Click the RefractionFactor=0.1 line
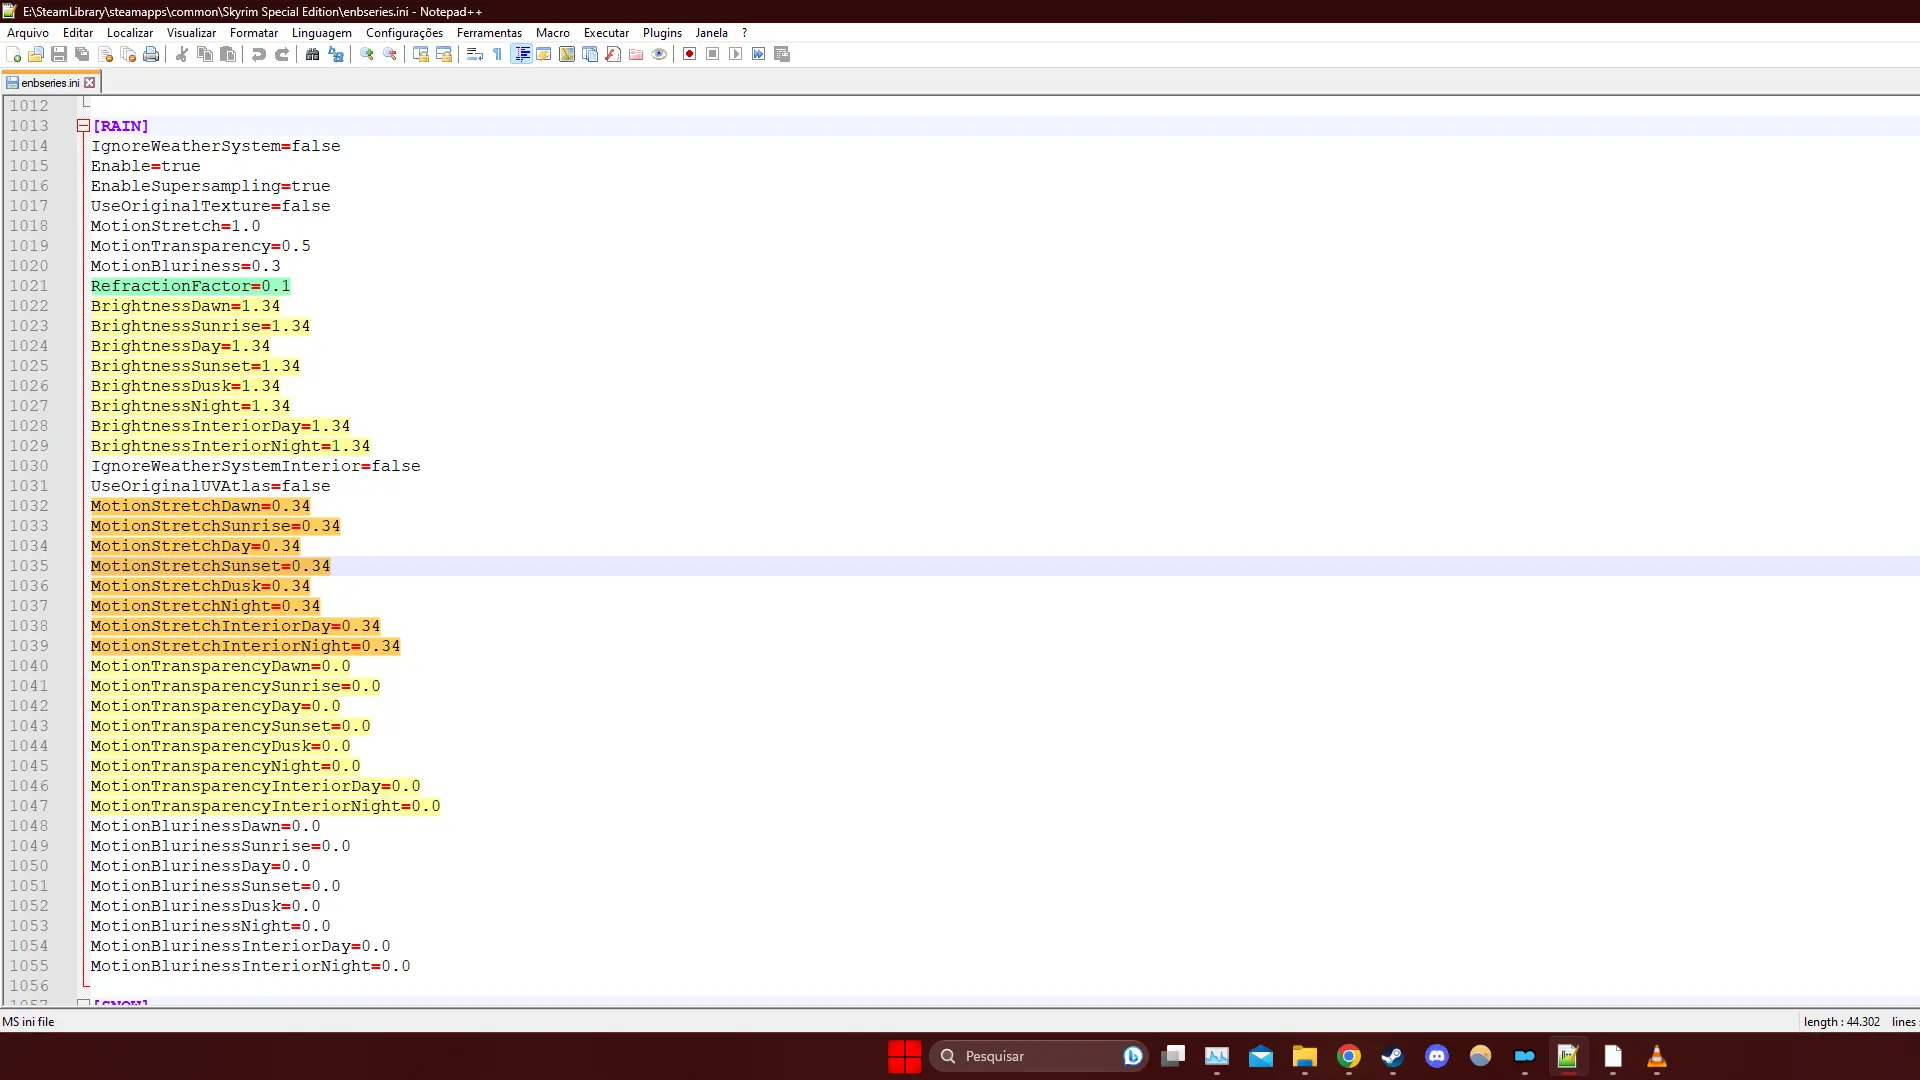 click(190, 286)
